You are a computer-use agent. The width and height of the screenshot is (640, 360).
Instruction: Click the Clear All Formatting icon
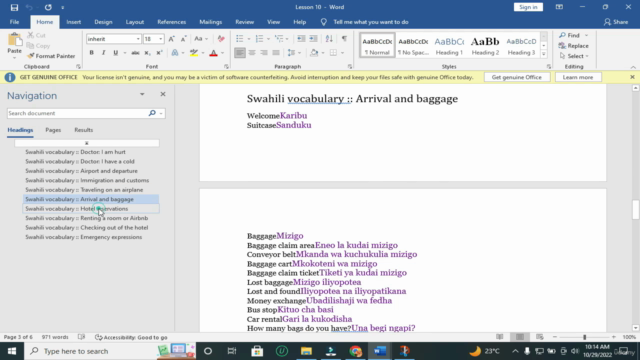coord(221,39)
